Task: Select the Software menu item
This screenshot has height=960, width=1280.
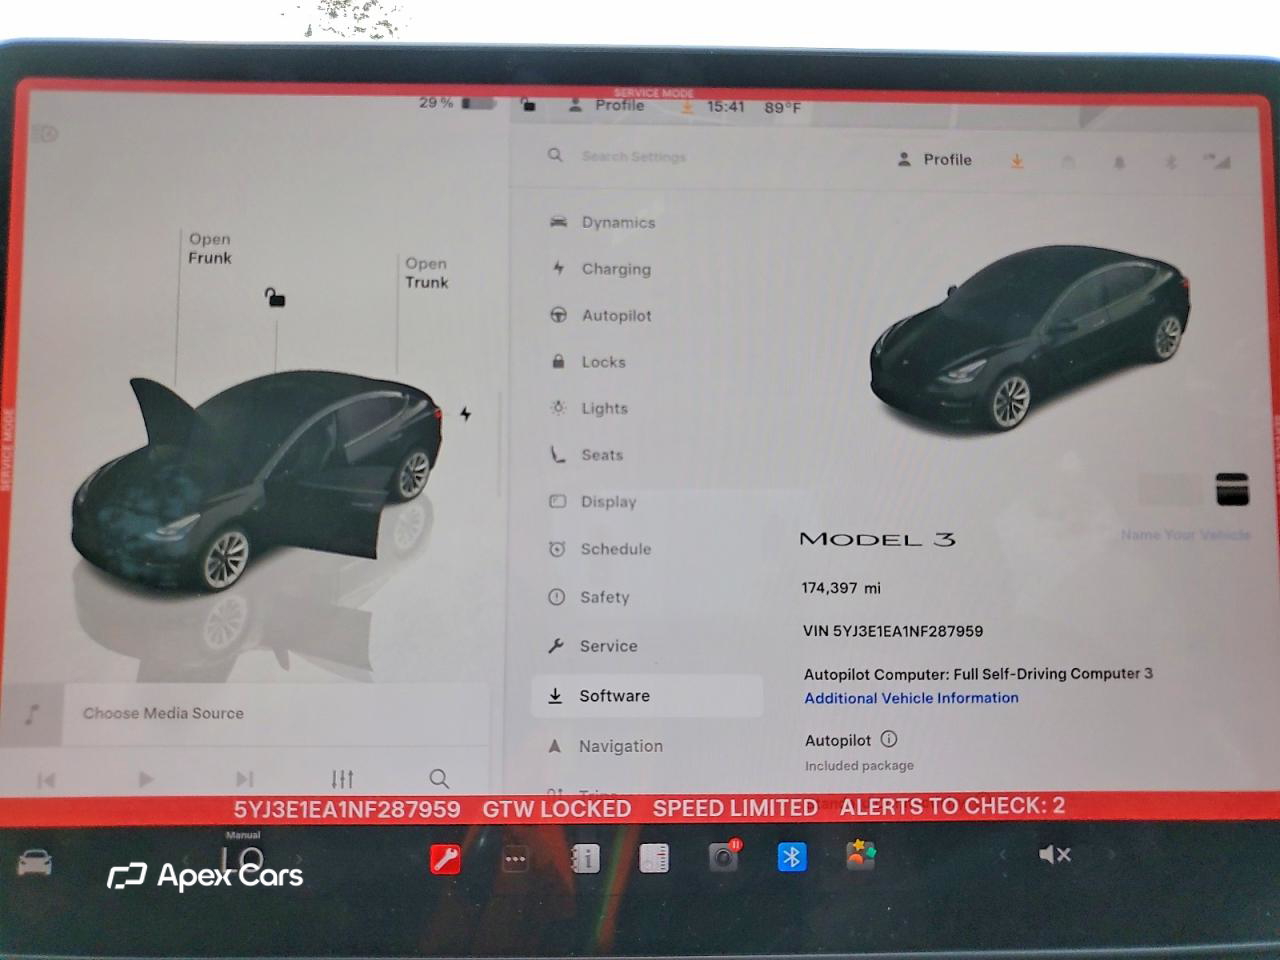Action: [646, 696]
